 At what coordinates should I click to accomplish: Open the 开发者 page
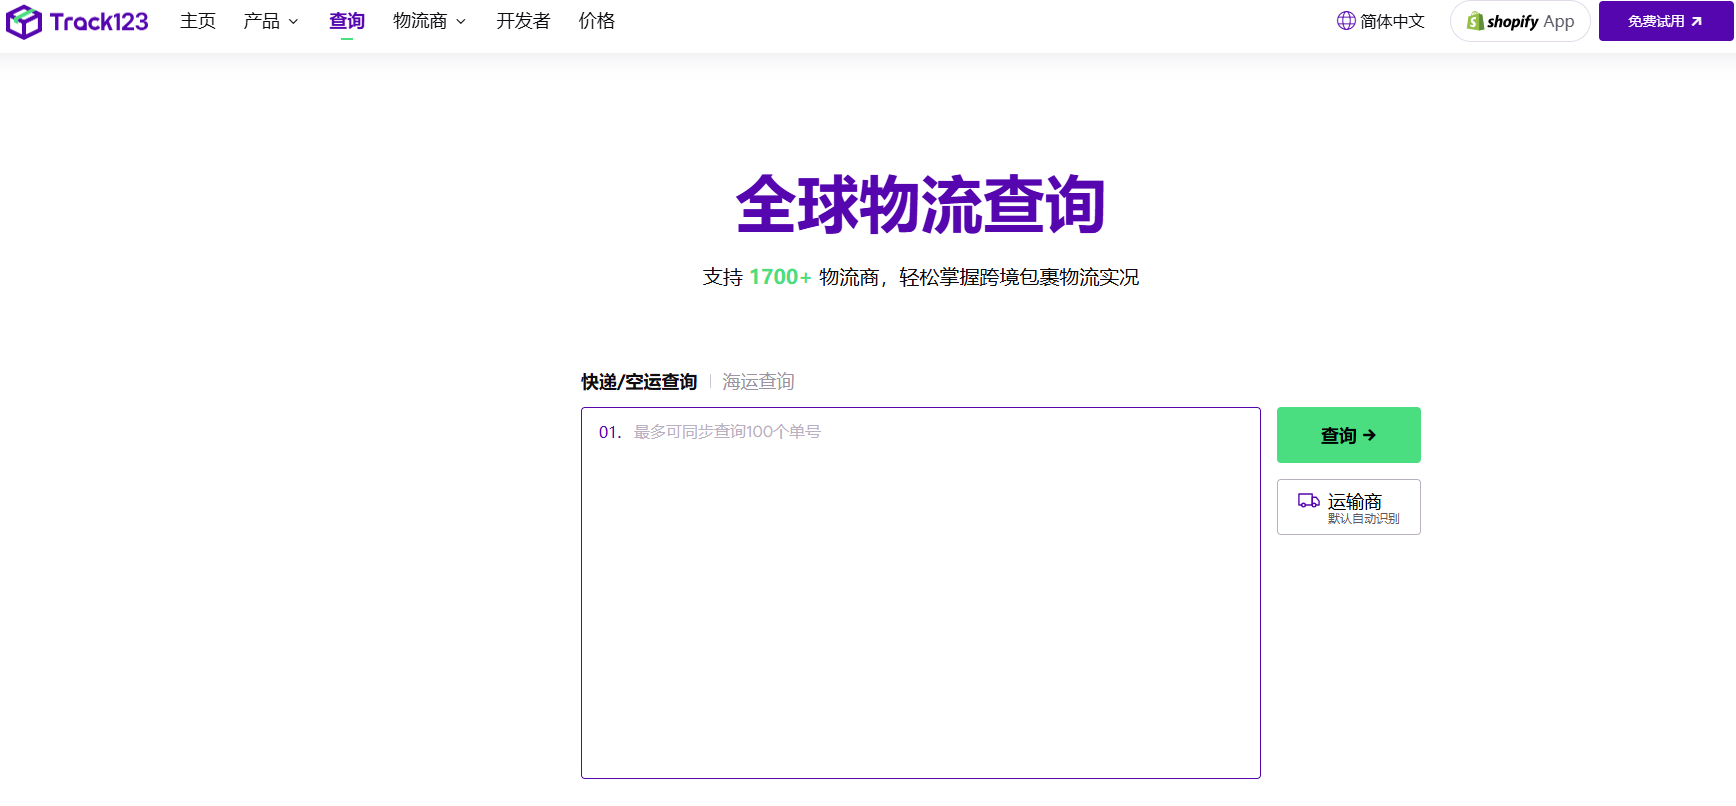[x=523, y=21]
